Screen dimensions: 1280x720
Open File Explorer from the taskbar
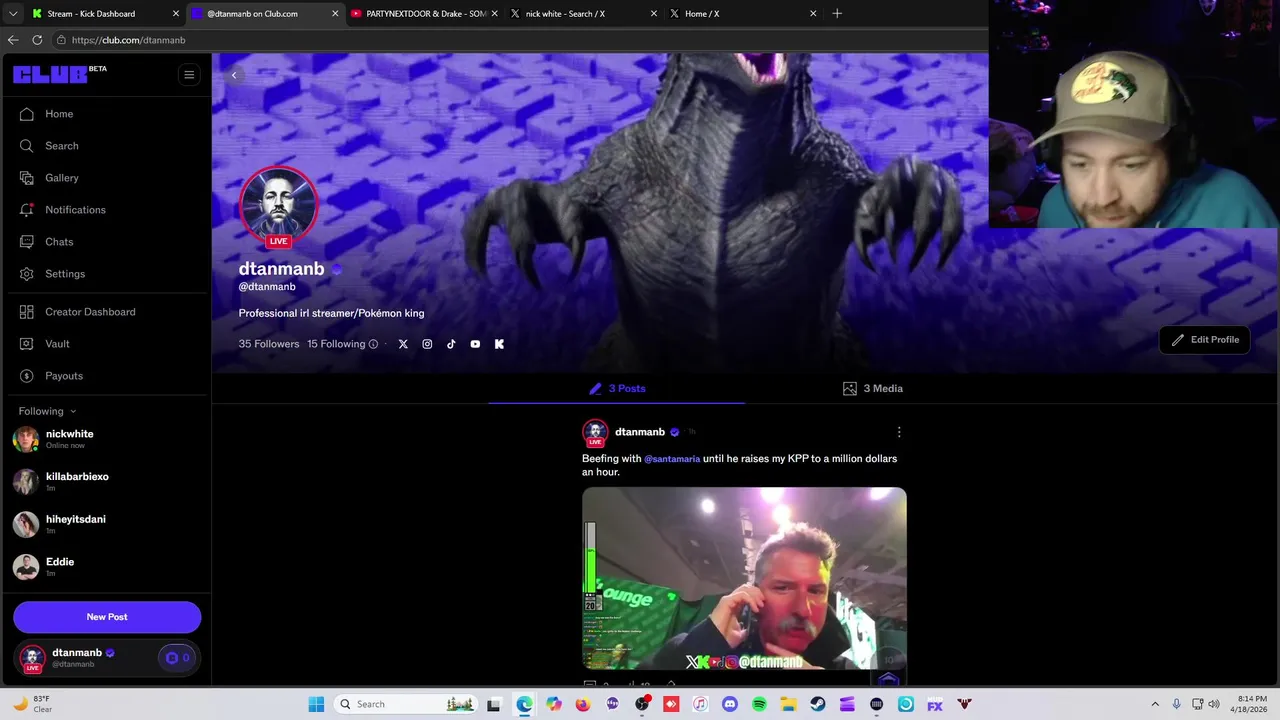point(788,704)
